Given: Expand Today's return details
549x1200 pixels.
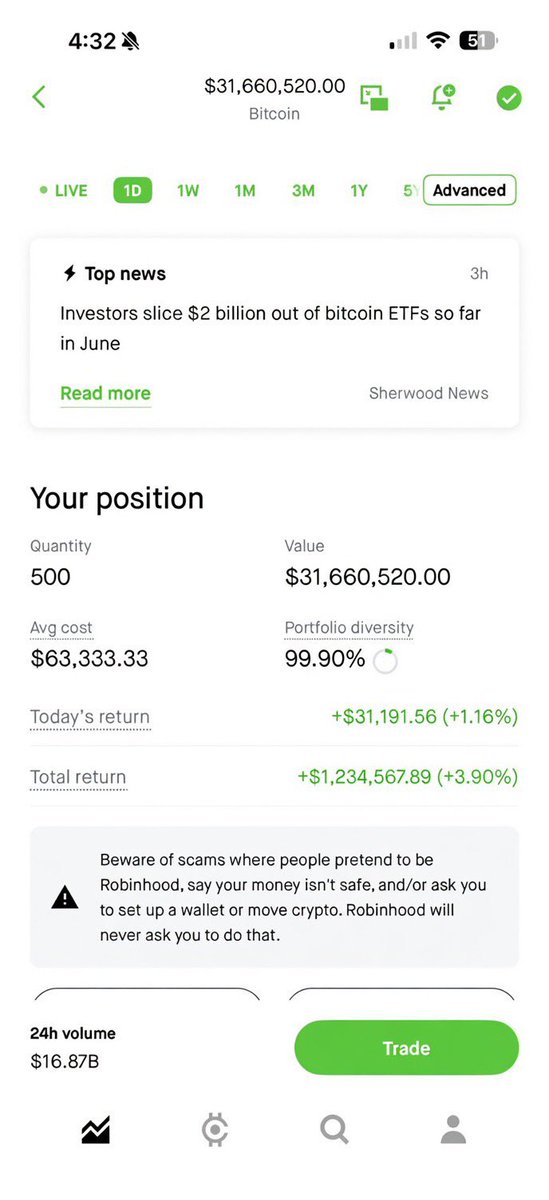Looking at the screenshot, I should coord(90,717).
